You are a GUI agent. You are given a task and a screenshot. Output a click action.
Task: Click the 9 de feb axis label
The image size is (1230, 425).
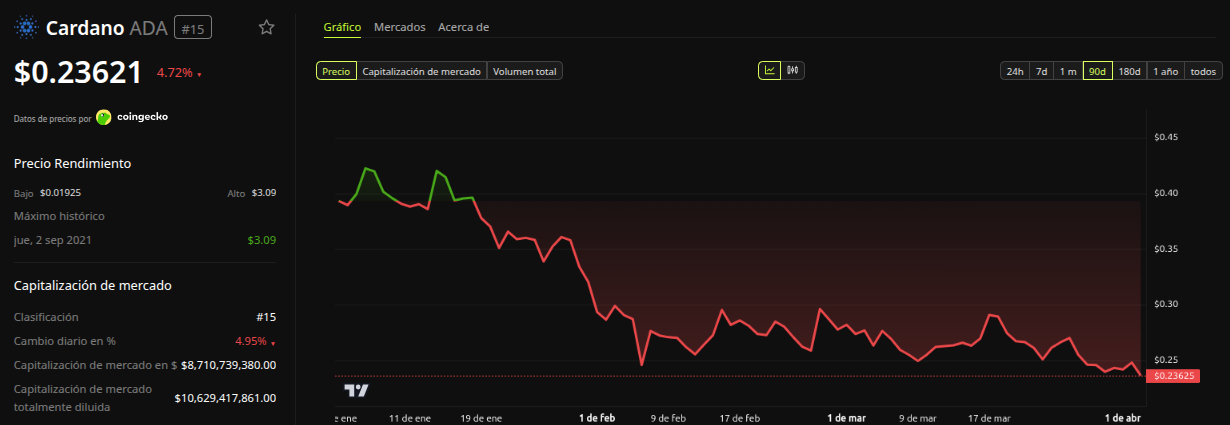[668, 417]
